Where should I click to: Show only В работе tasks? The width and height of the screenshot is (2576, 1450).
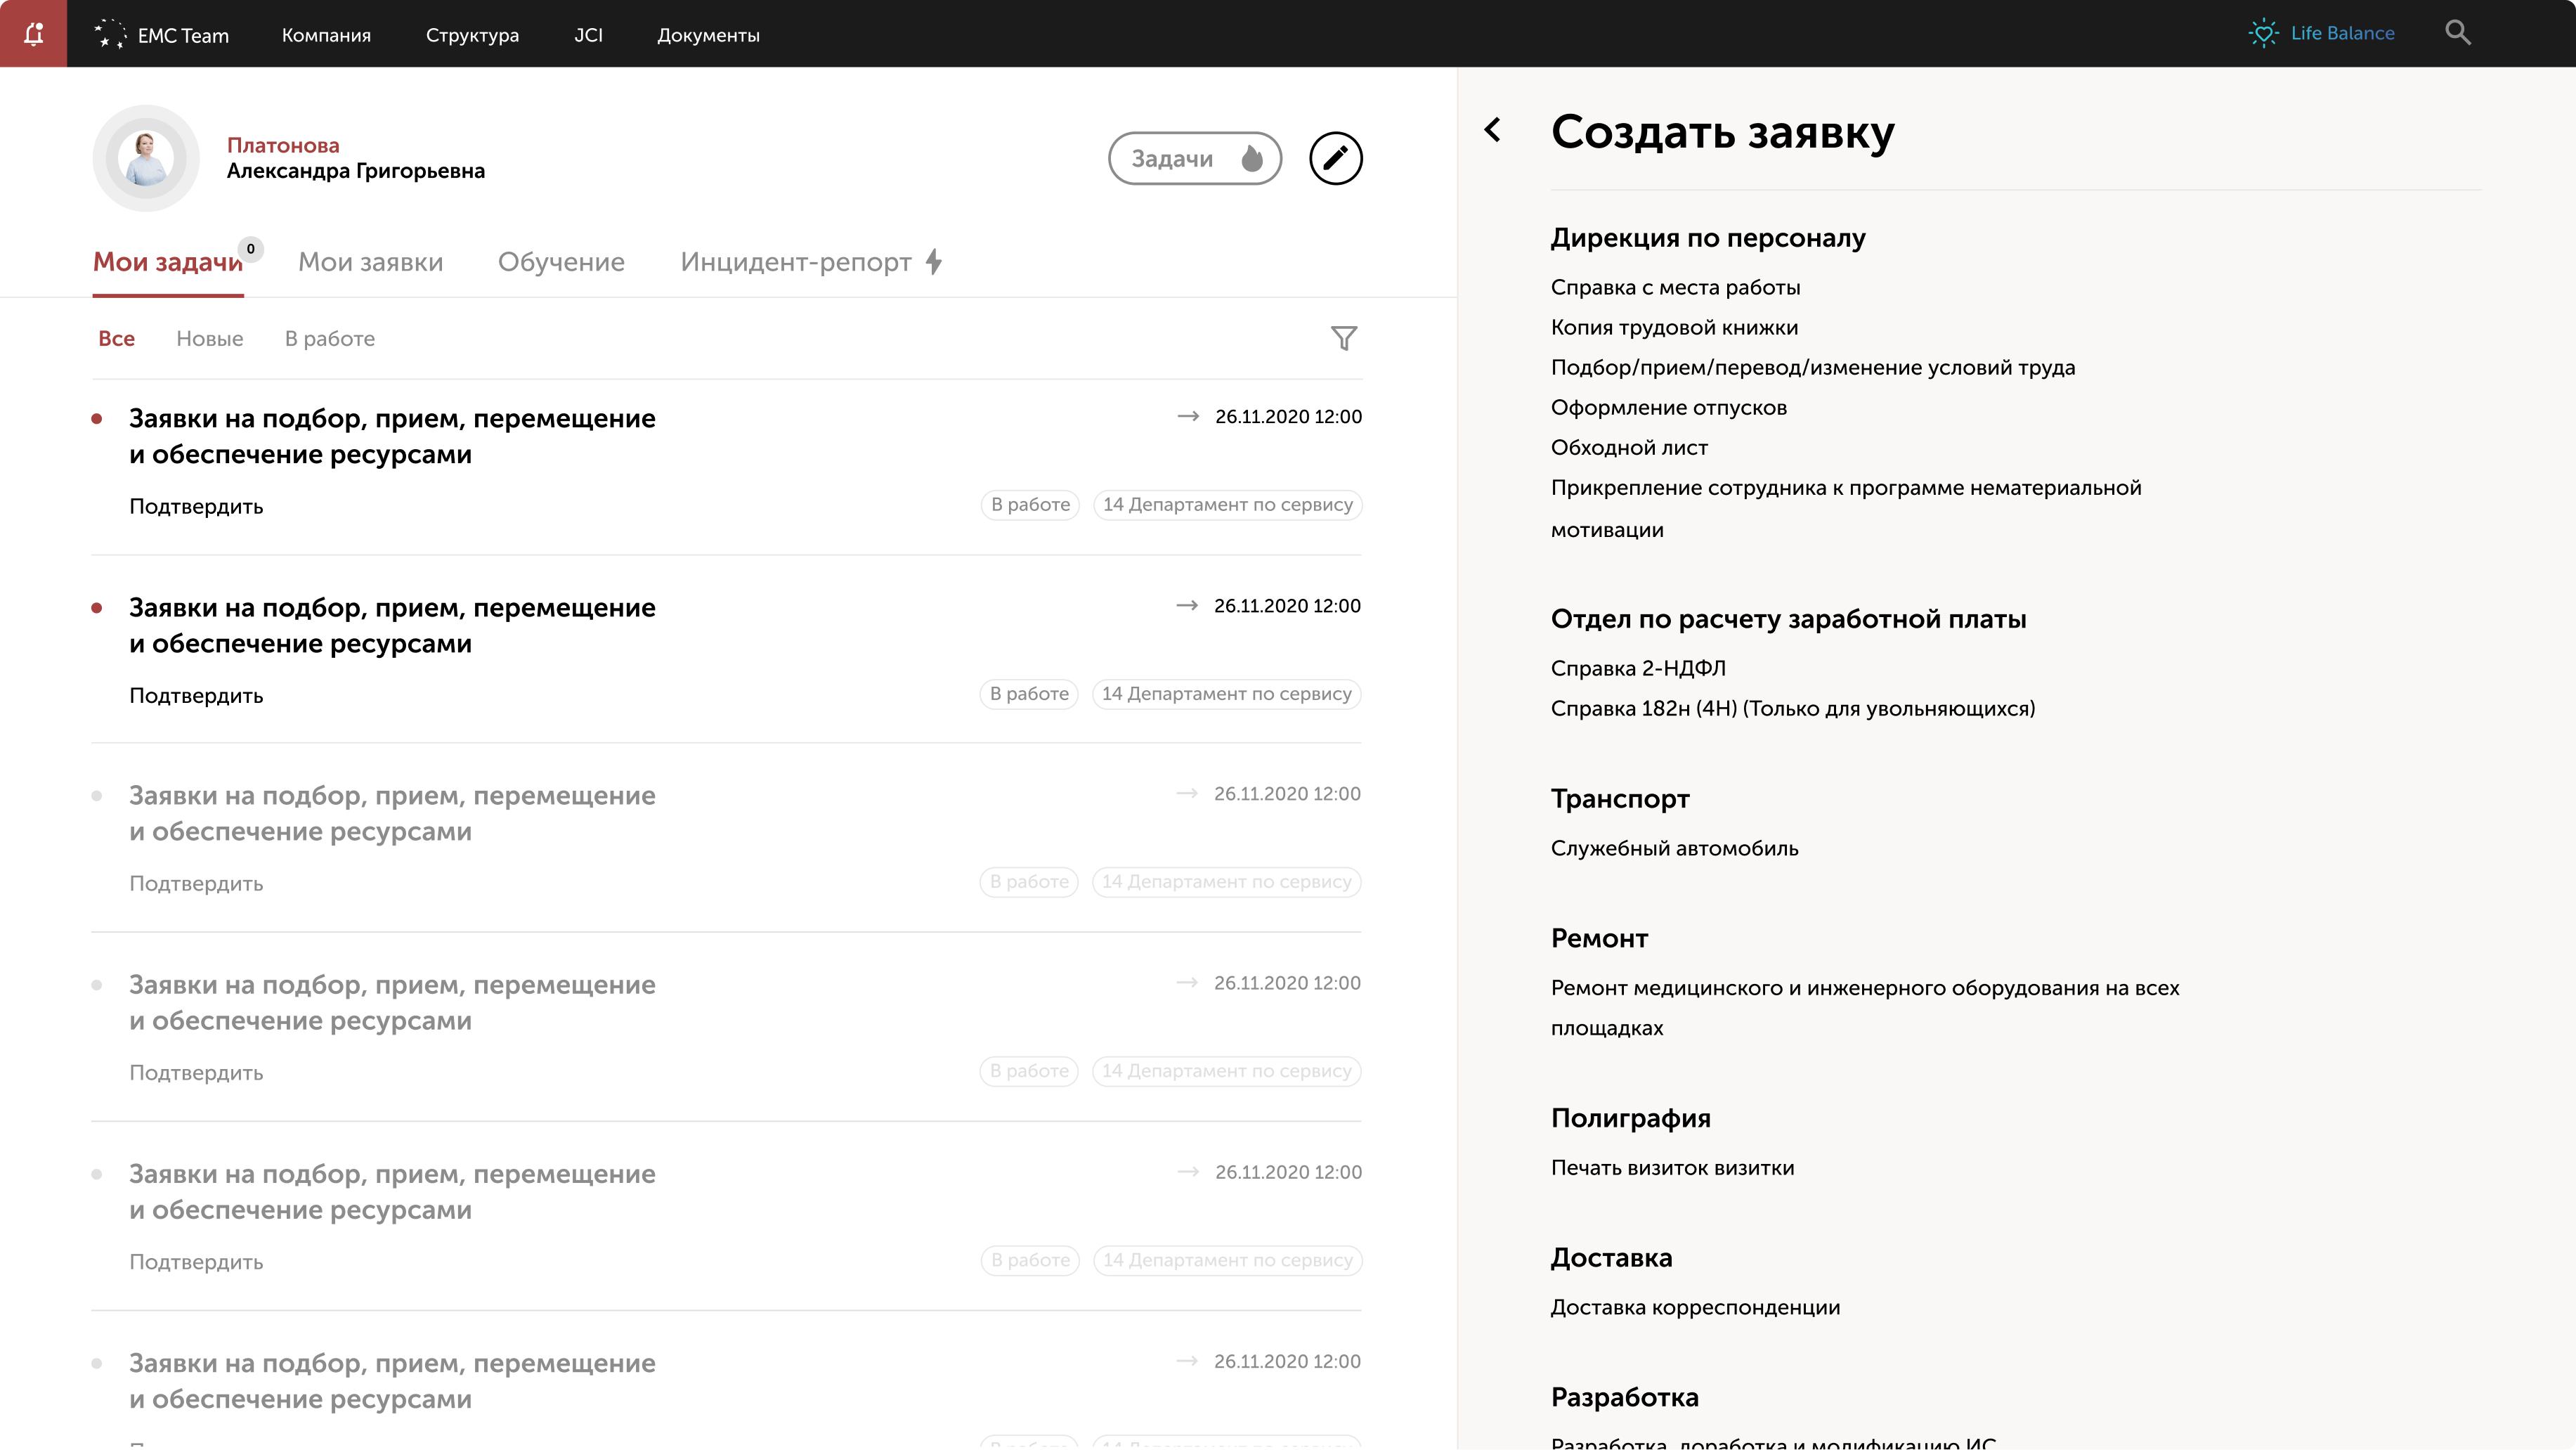(x=329, y=339)
